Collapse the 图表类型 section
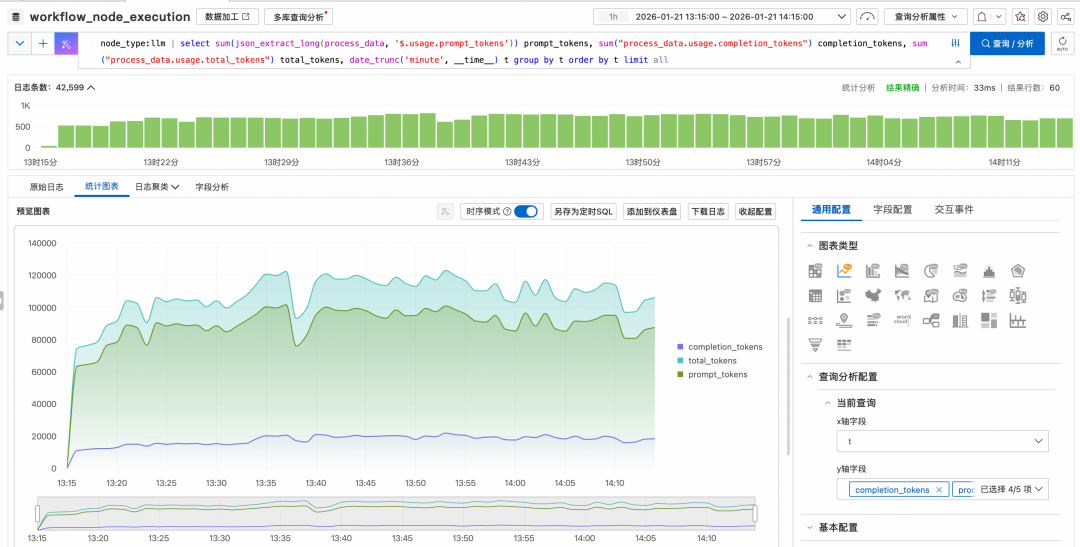 pyautogui.click(x=808, y=246)
